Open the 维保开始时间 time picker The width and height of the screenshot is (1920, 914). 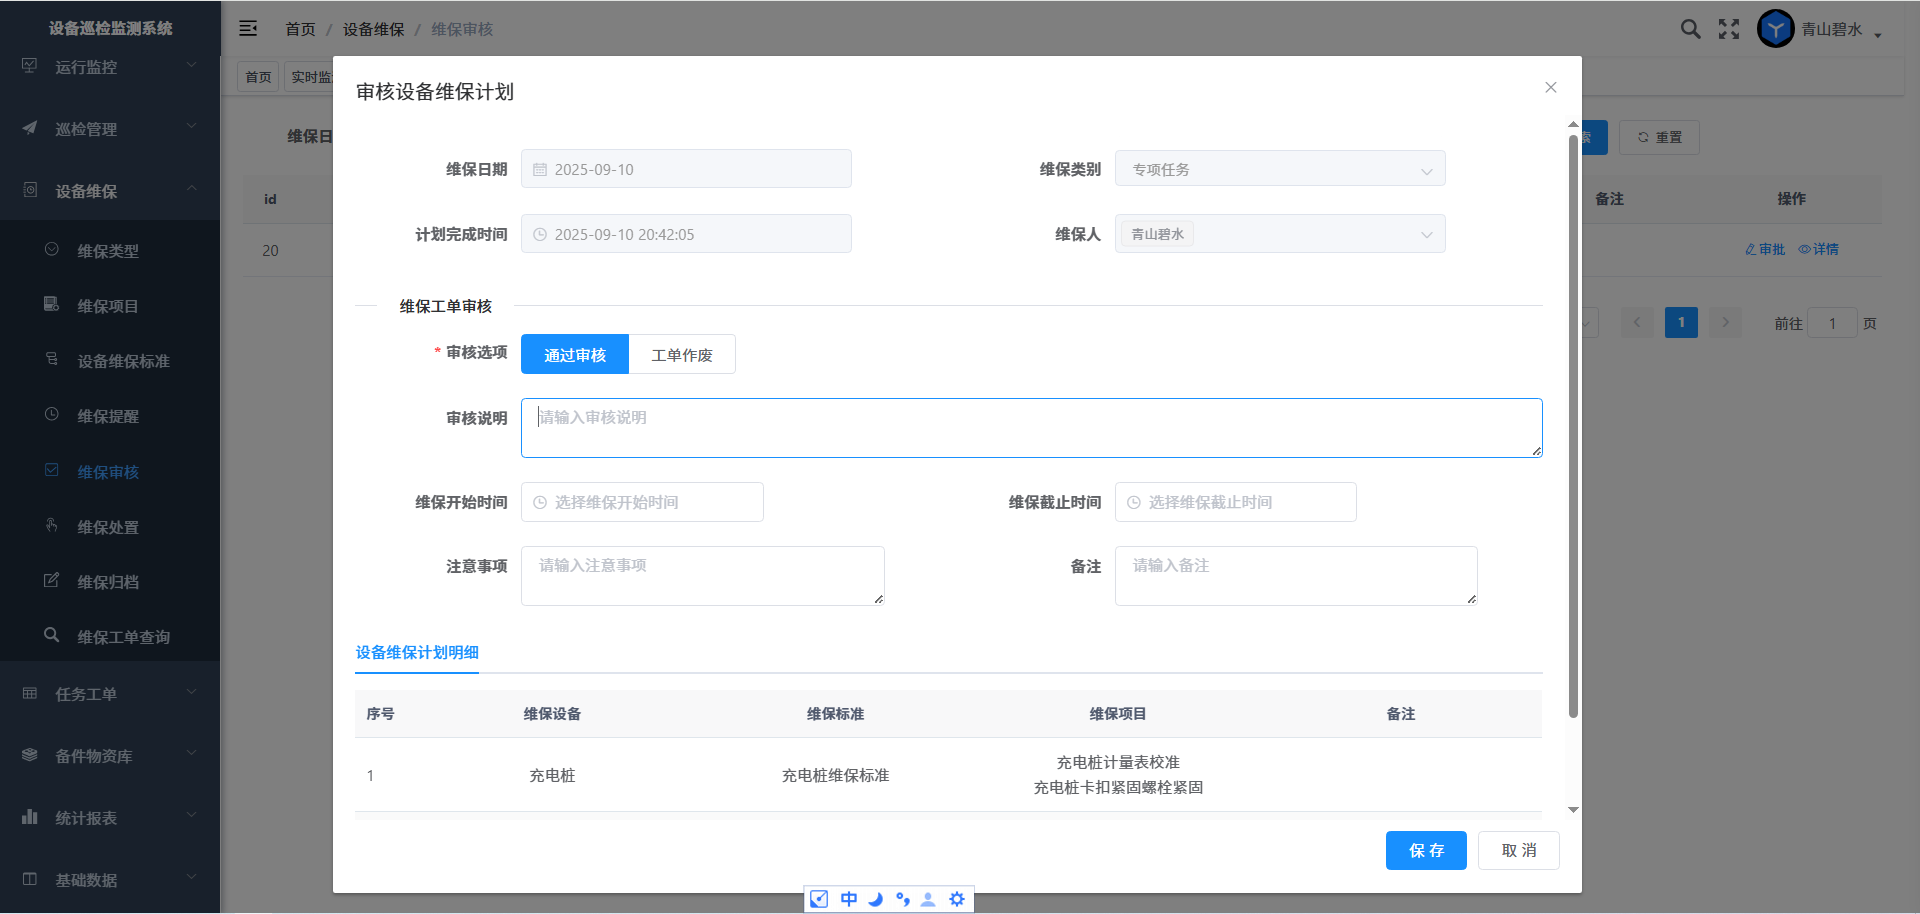642,502
